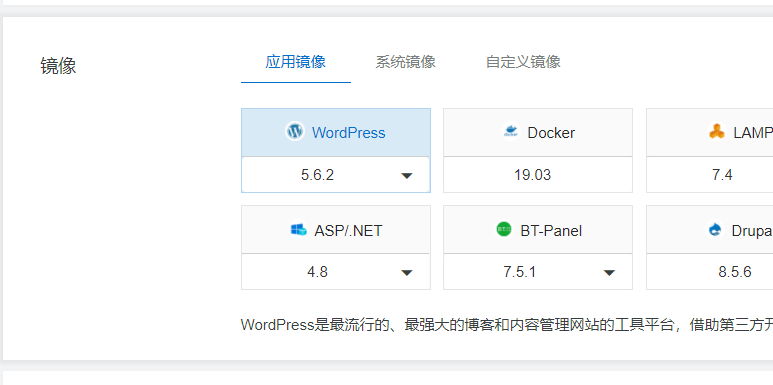Click the Drupal version value 8.5.6
This screenshot has width=773, height=385.
pyautogui.click(x=735, y=272)
